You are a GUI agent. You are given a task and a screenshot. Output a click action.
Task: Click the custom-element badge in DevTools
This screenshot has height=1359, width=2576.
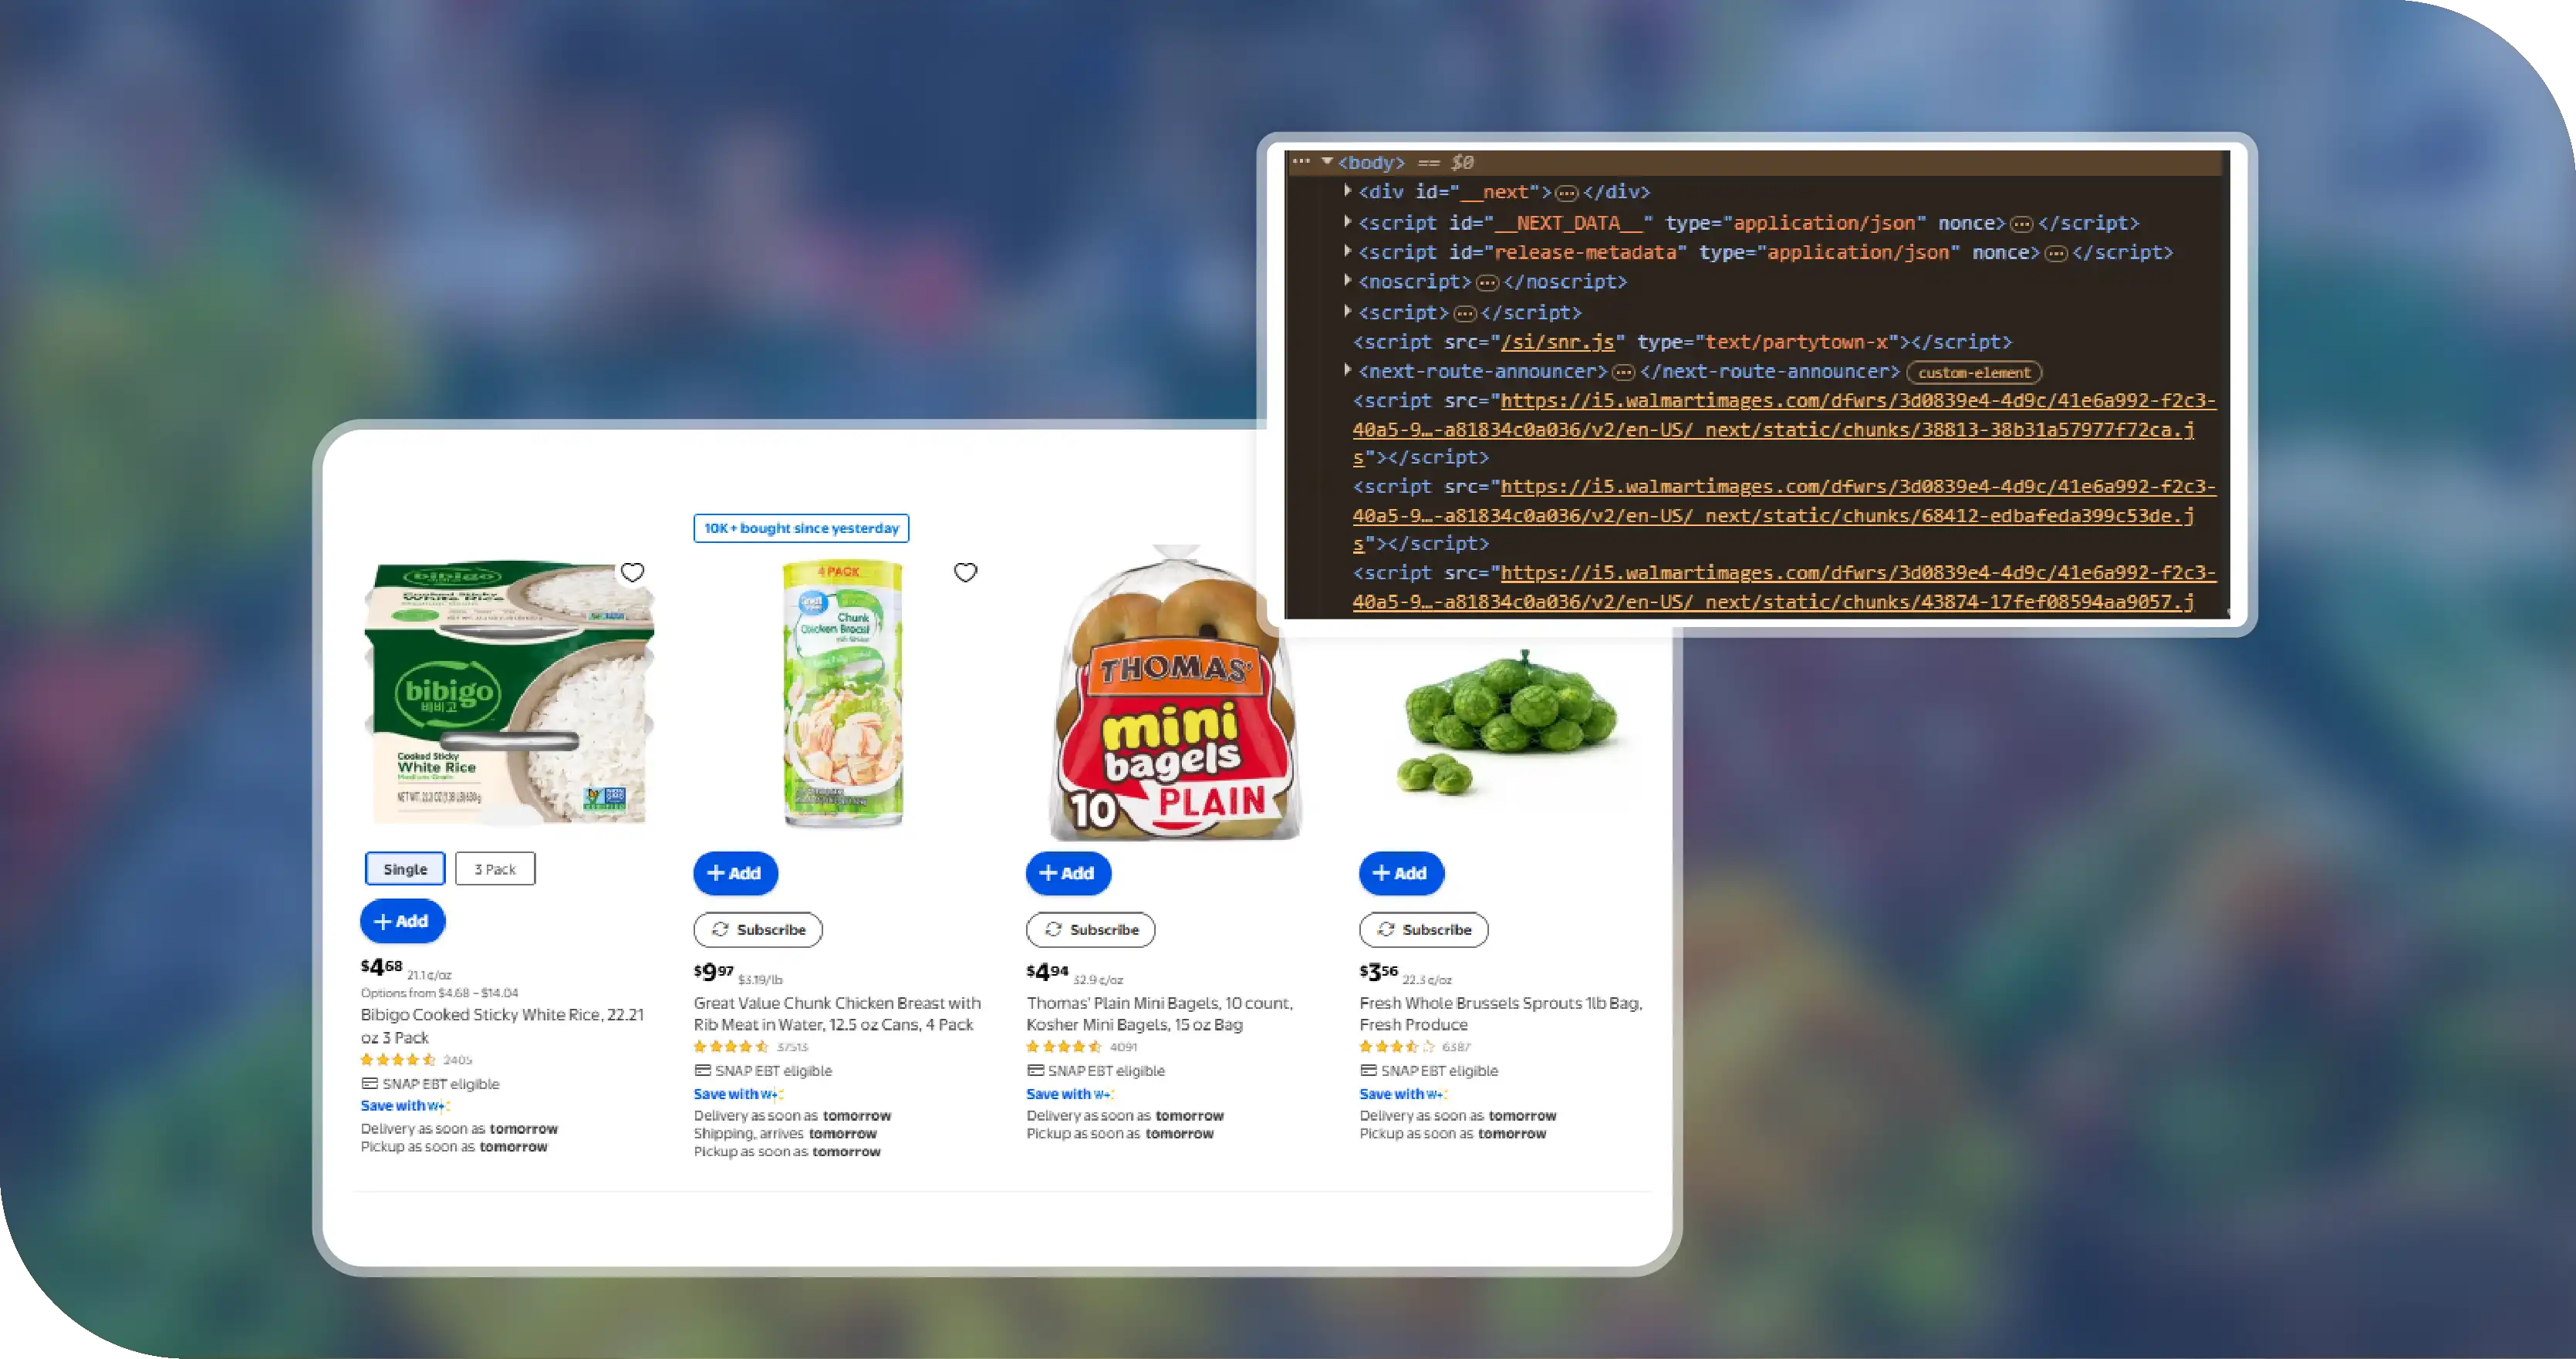pos(1974,373)
